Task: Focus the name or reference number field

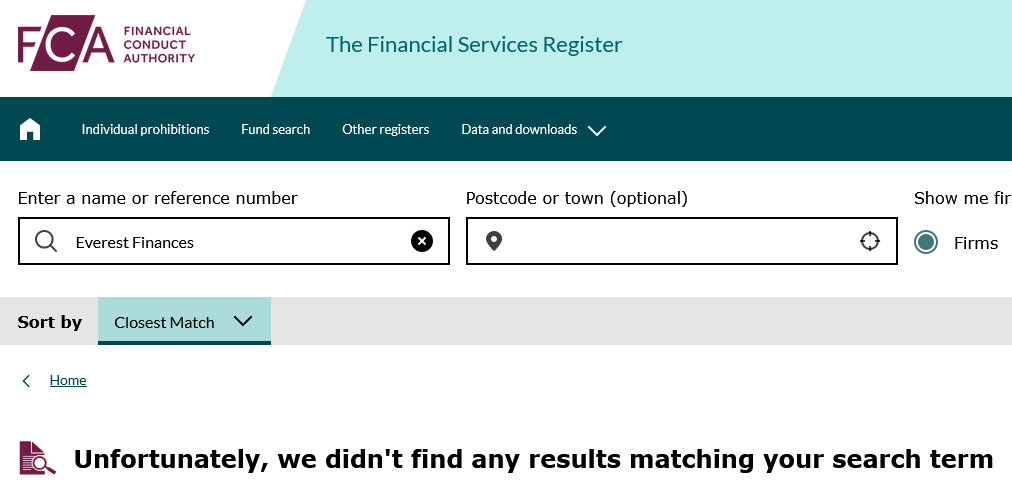Action: click(x=234, y=241)
